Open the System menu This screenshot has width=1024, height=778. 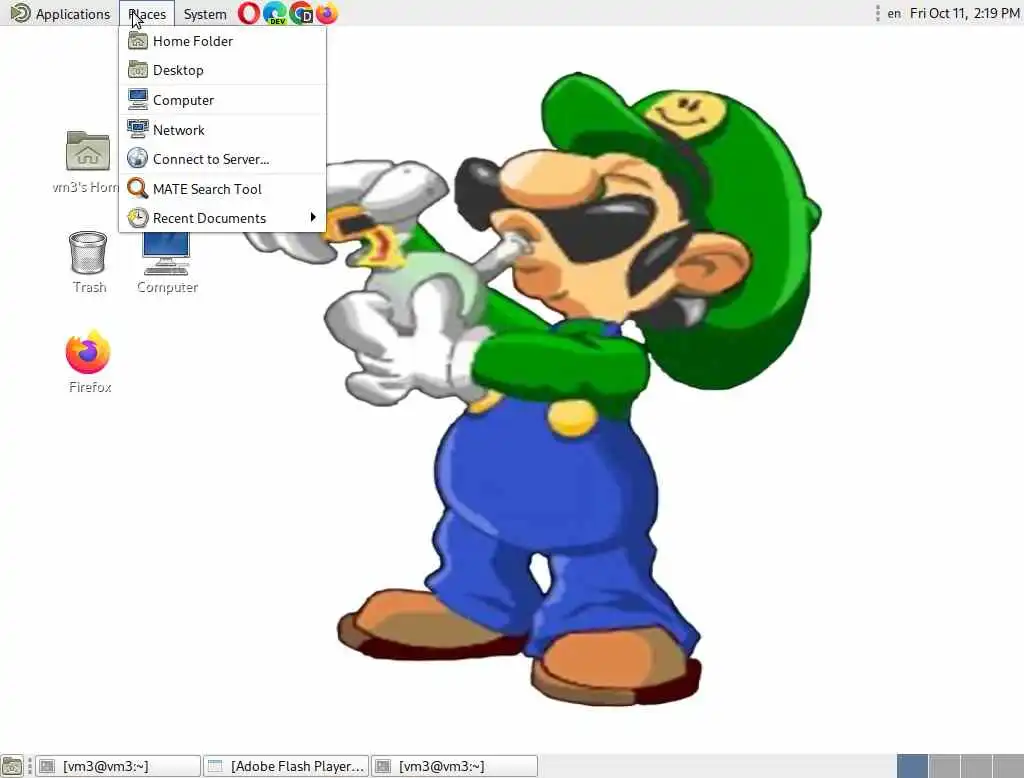pyautogui.click(x=204, y=14)
